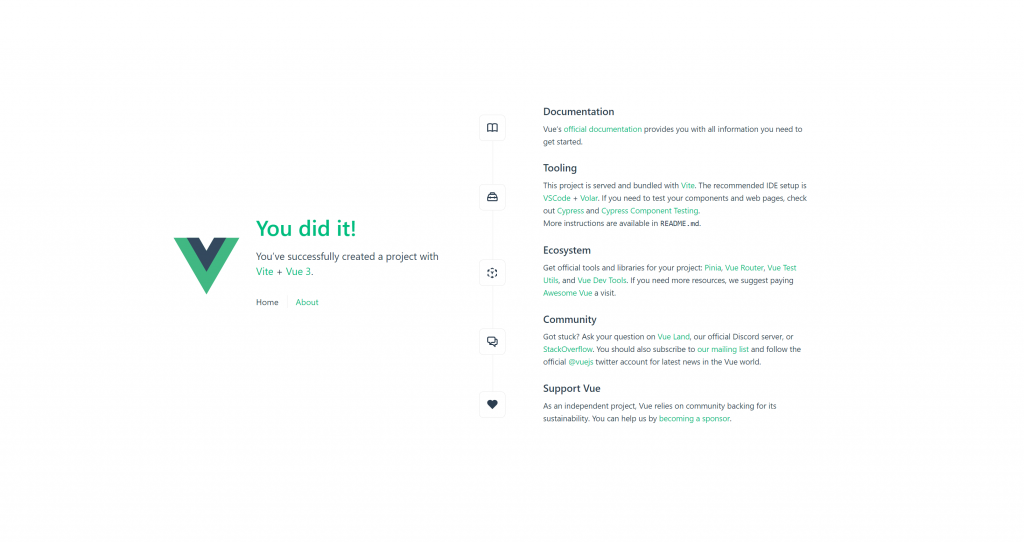Open the VSCode link
This screenshot has height=542, width=1024.
click(x=557, y=199)
